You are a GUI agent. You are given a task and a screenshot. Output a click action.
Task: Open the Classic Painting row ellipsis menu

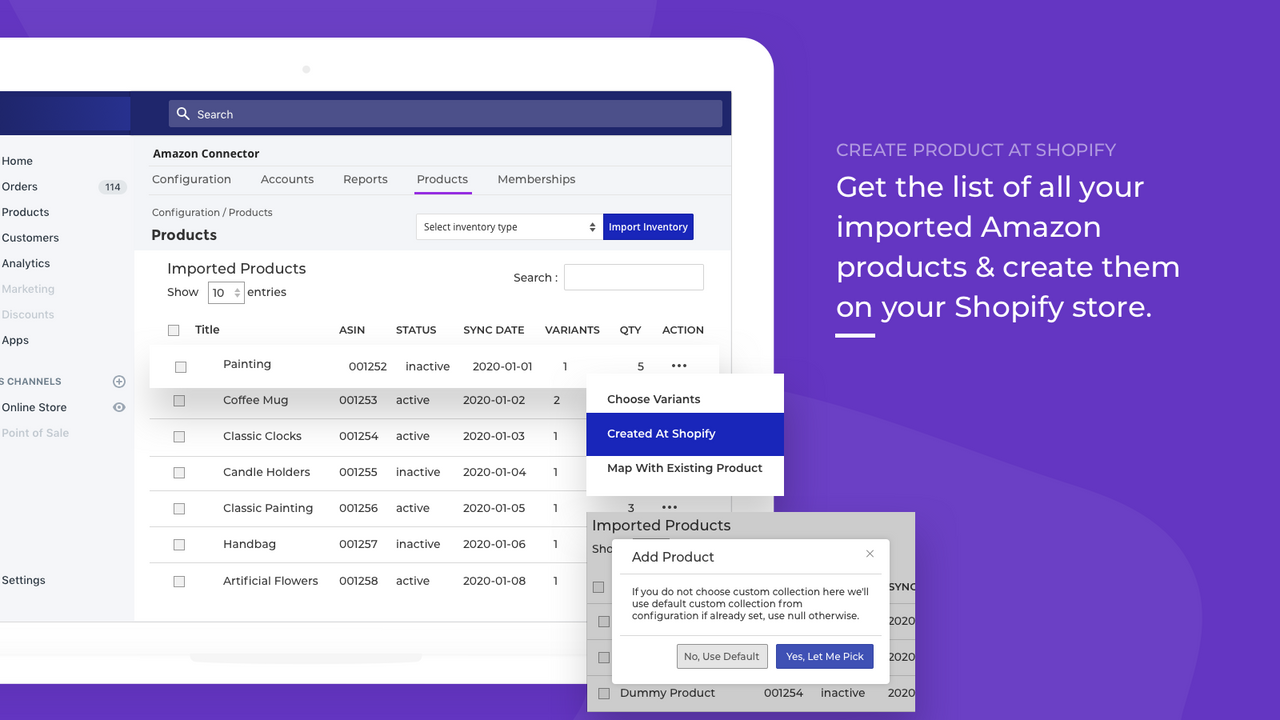tap(670, 508)
